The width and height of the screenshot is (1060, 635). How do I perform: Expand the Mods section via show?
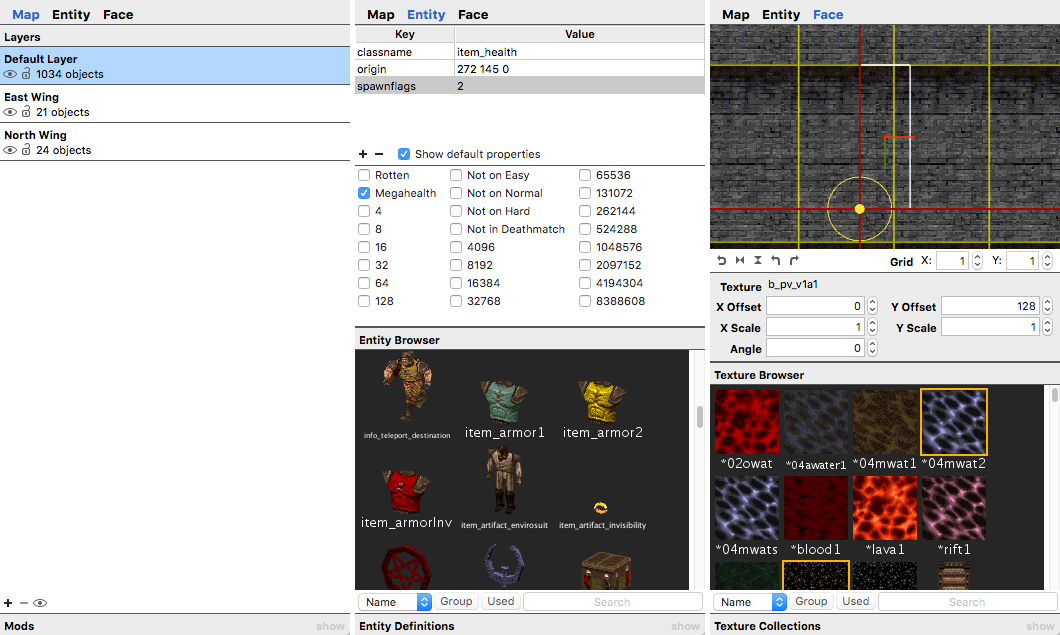coord(330,626)
